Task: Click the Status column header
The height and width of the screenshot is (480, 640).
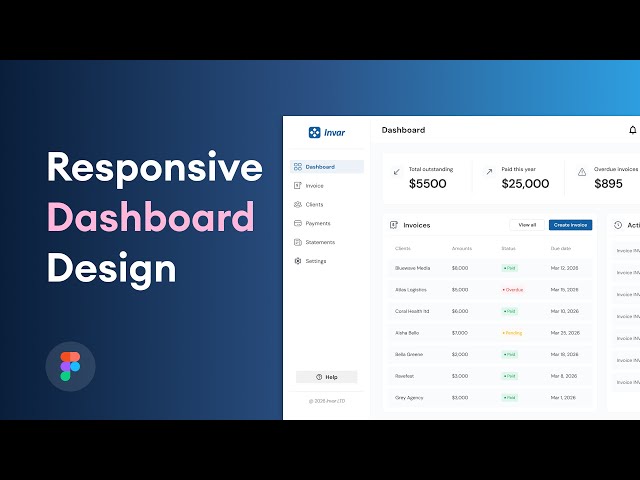Action: click(508, 248)
